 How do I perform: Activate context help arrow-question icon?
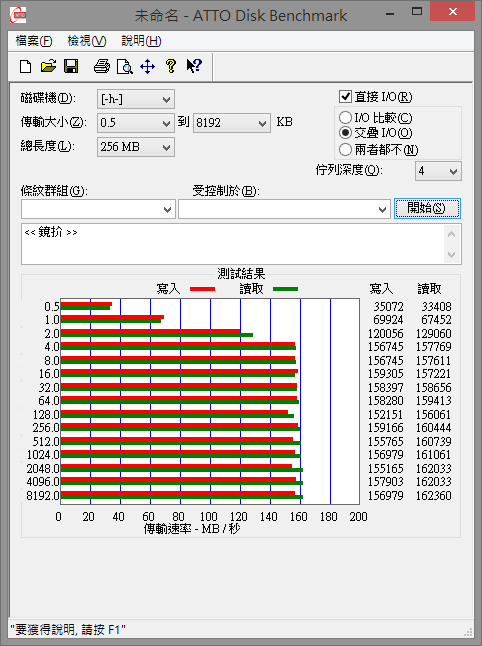coord(194,66)
